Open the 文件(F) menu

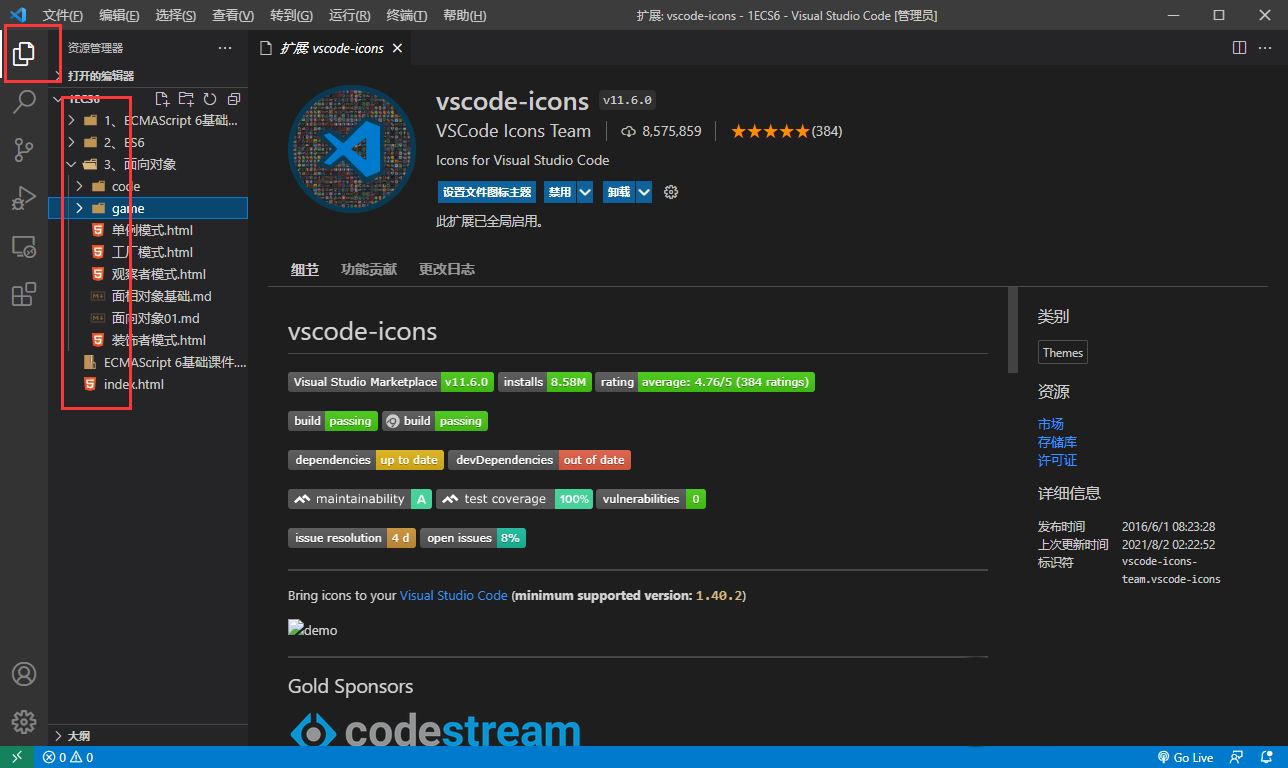coord(63,15)
